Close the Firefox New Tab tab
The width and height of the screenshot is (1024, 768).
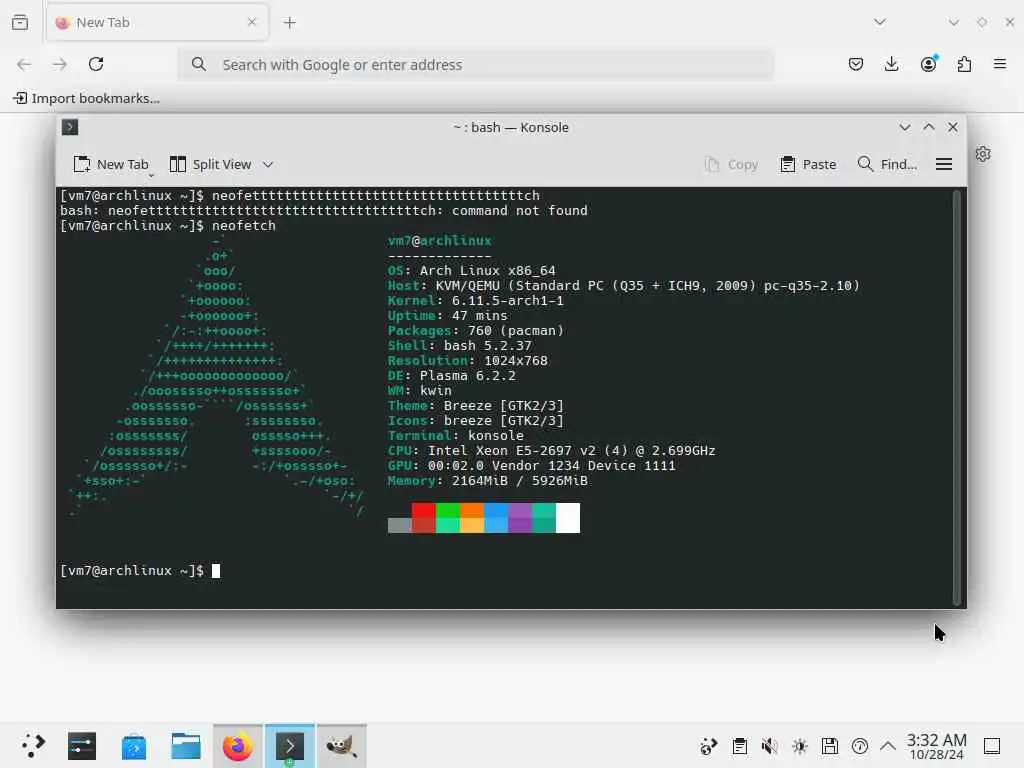251,22
